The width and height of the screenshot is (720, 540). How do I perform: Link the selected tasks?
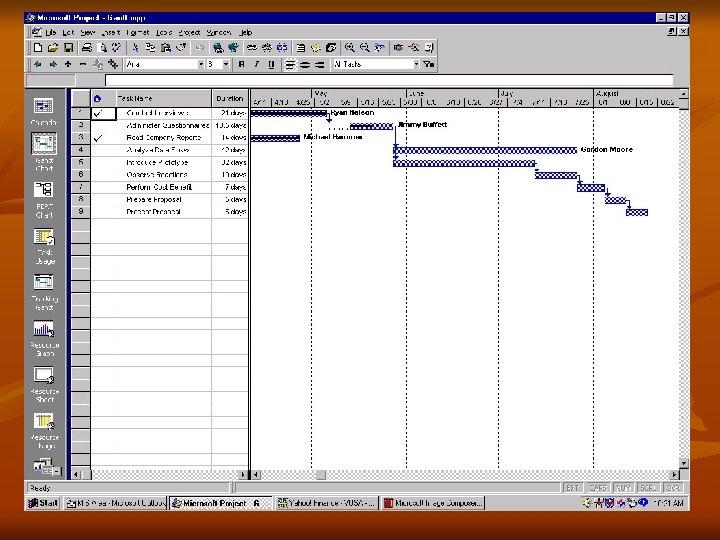(252, 48)
